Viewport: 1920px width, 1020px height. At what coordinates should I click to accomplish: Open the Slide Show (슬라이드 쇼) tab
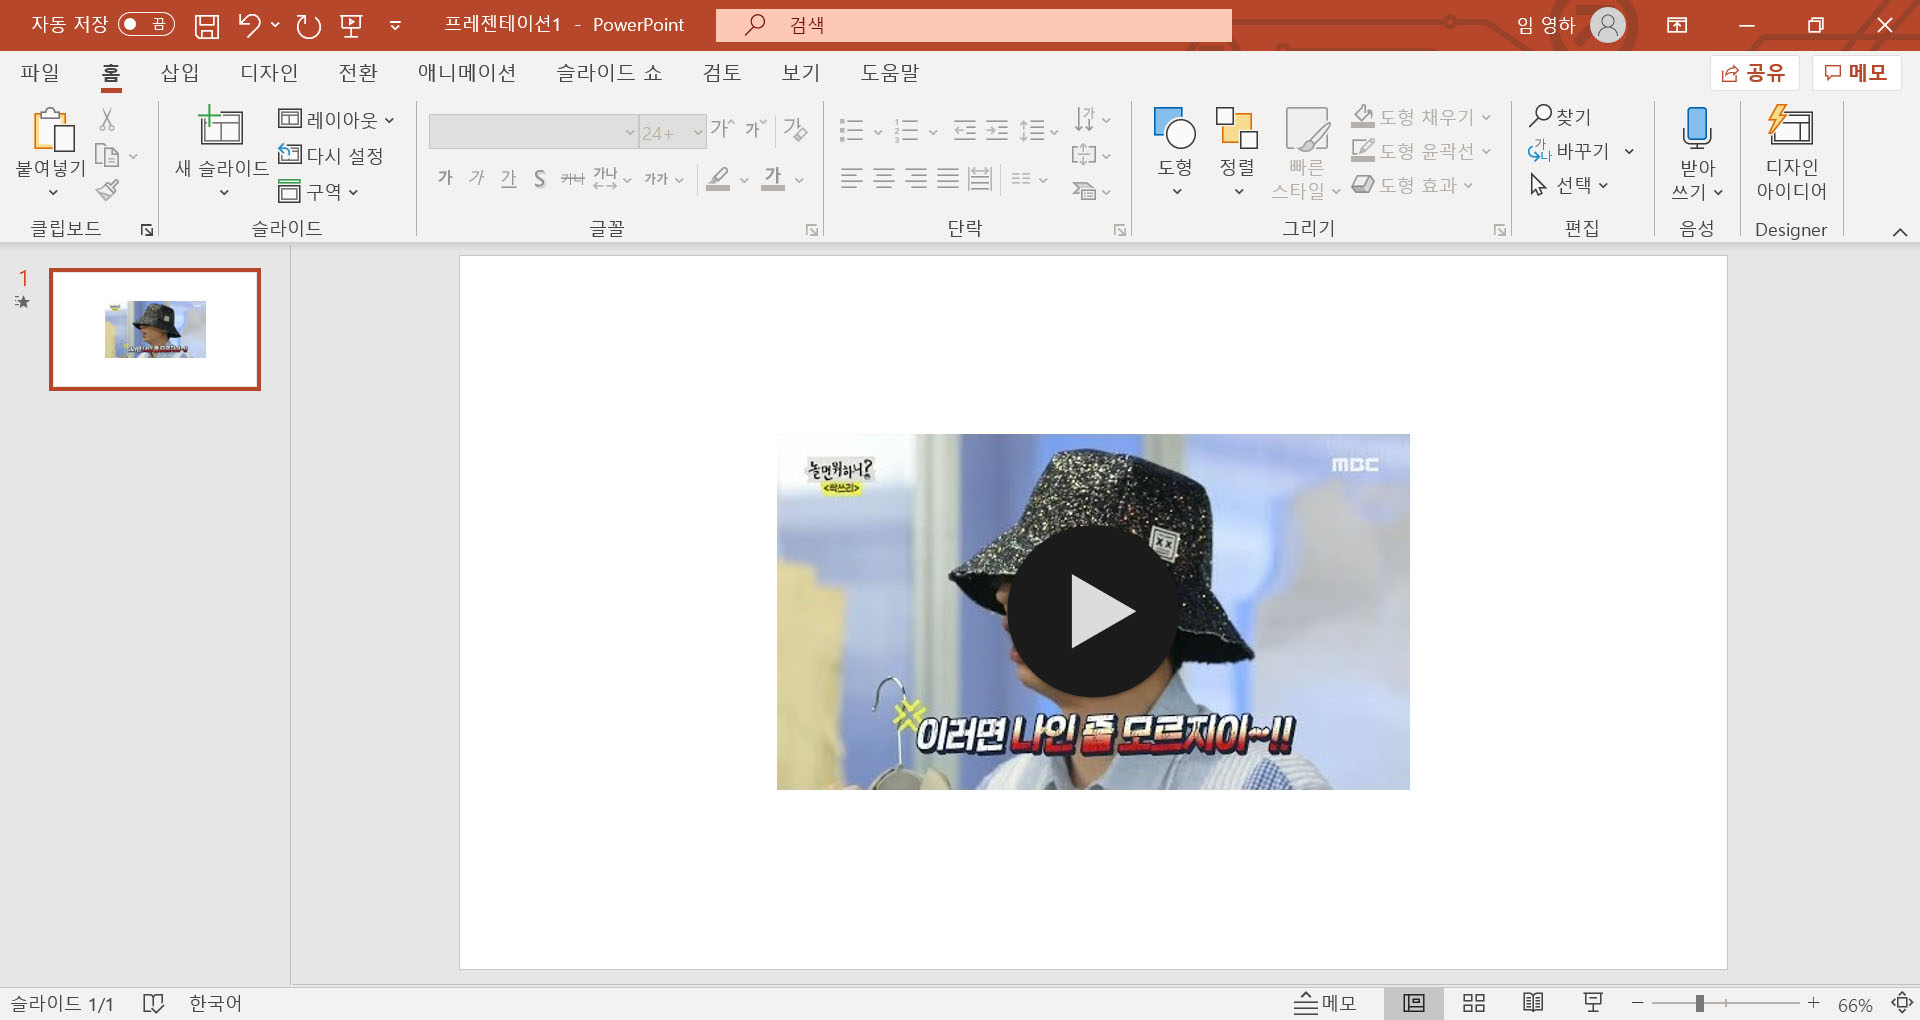click(x=609, y=72)
